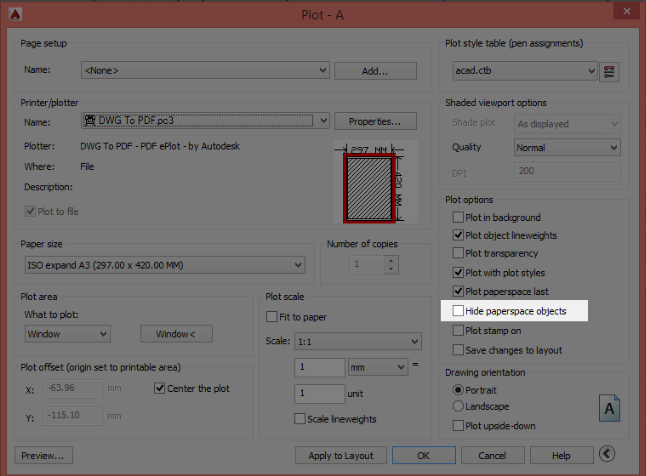This screenshot has width=646, height=476.
Task: Click the portrait orientation page icon
Action: [609, 408]
